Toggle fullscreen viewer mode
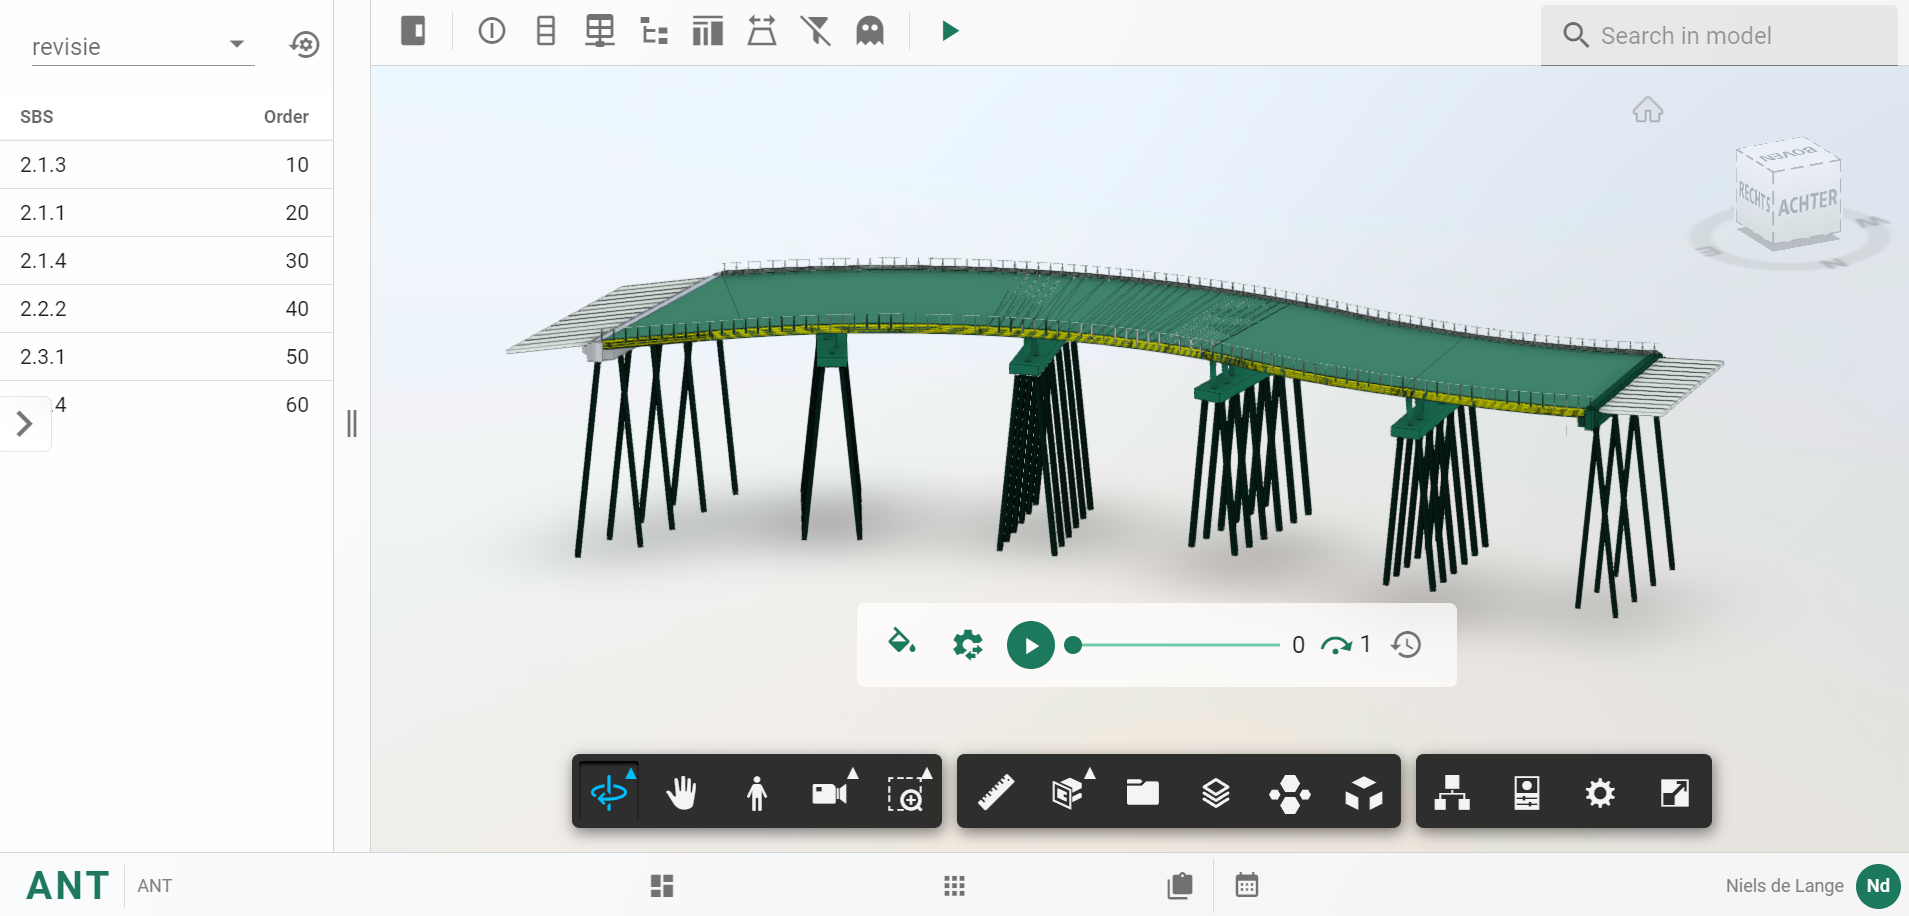Viewport: 1909px width, 916px height. (1674, 793)
